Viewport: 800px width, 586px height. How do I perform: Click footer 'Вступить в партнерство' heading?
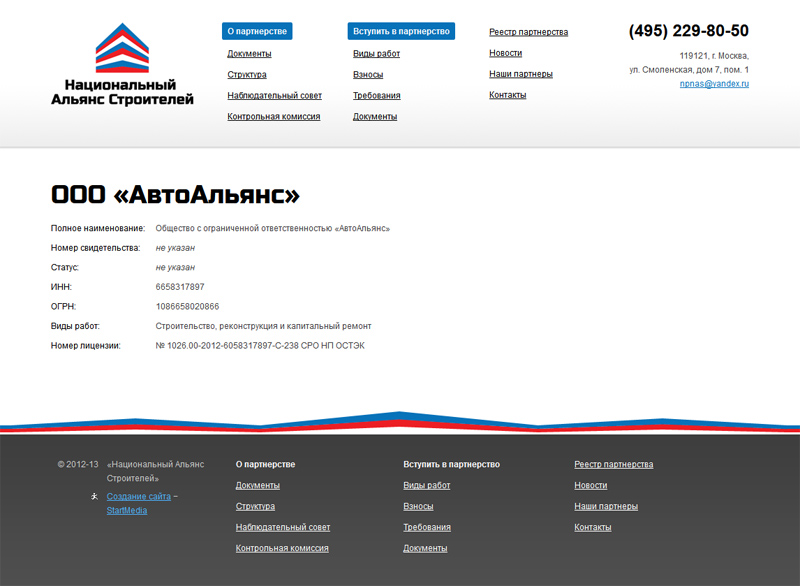point(452,464)
